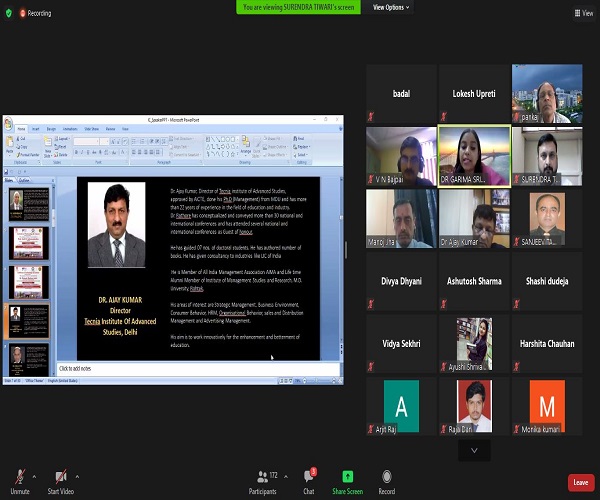Start recording with the Record button

(x=386, y=482)
